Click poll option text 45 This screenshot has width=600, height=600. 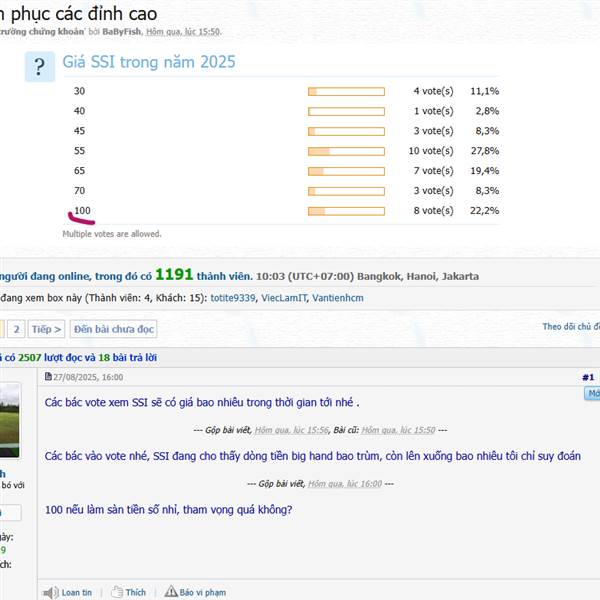coord(79,131)
